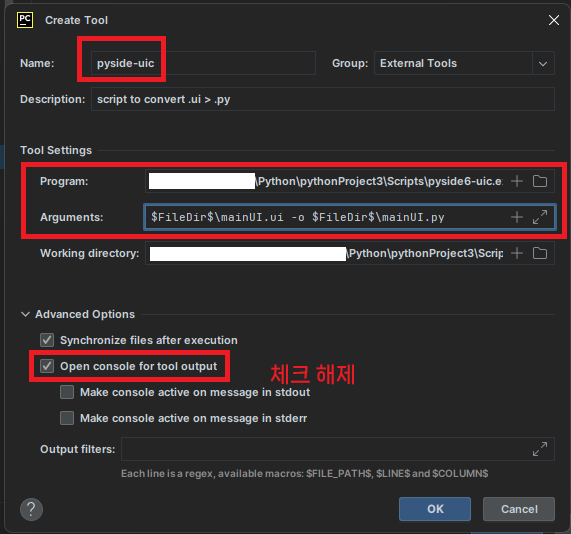The width and height of the screenshot is (571, 534).
Task: Expand the Arguments field editor
Action: click(540, 217)
